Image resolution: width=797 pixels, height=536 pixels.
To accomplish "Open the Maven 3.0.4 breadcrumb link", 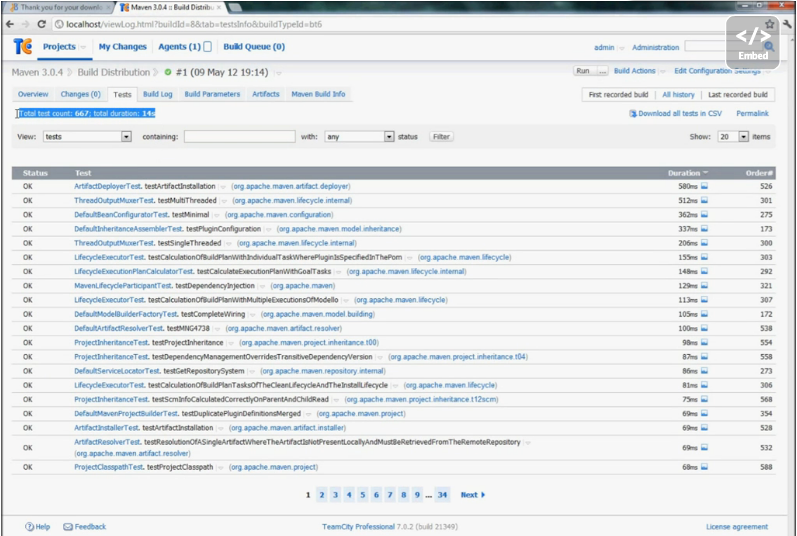I will click(x=37, y=72).
